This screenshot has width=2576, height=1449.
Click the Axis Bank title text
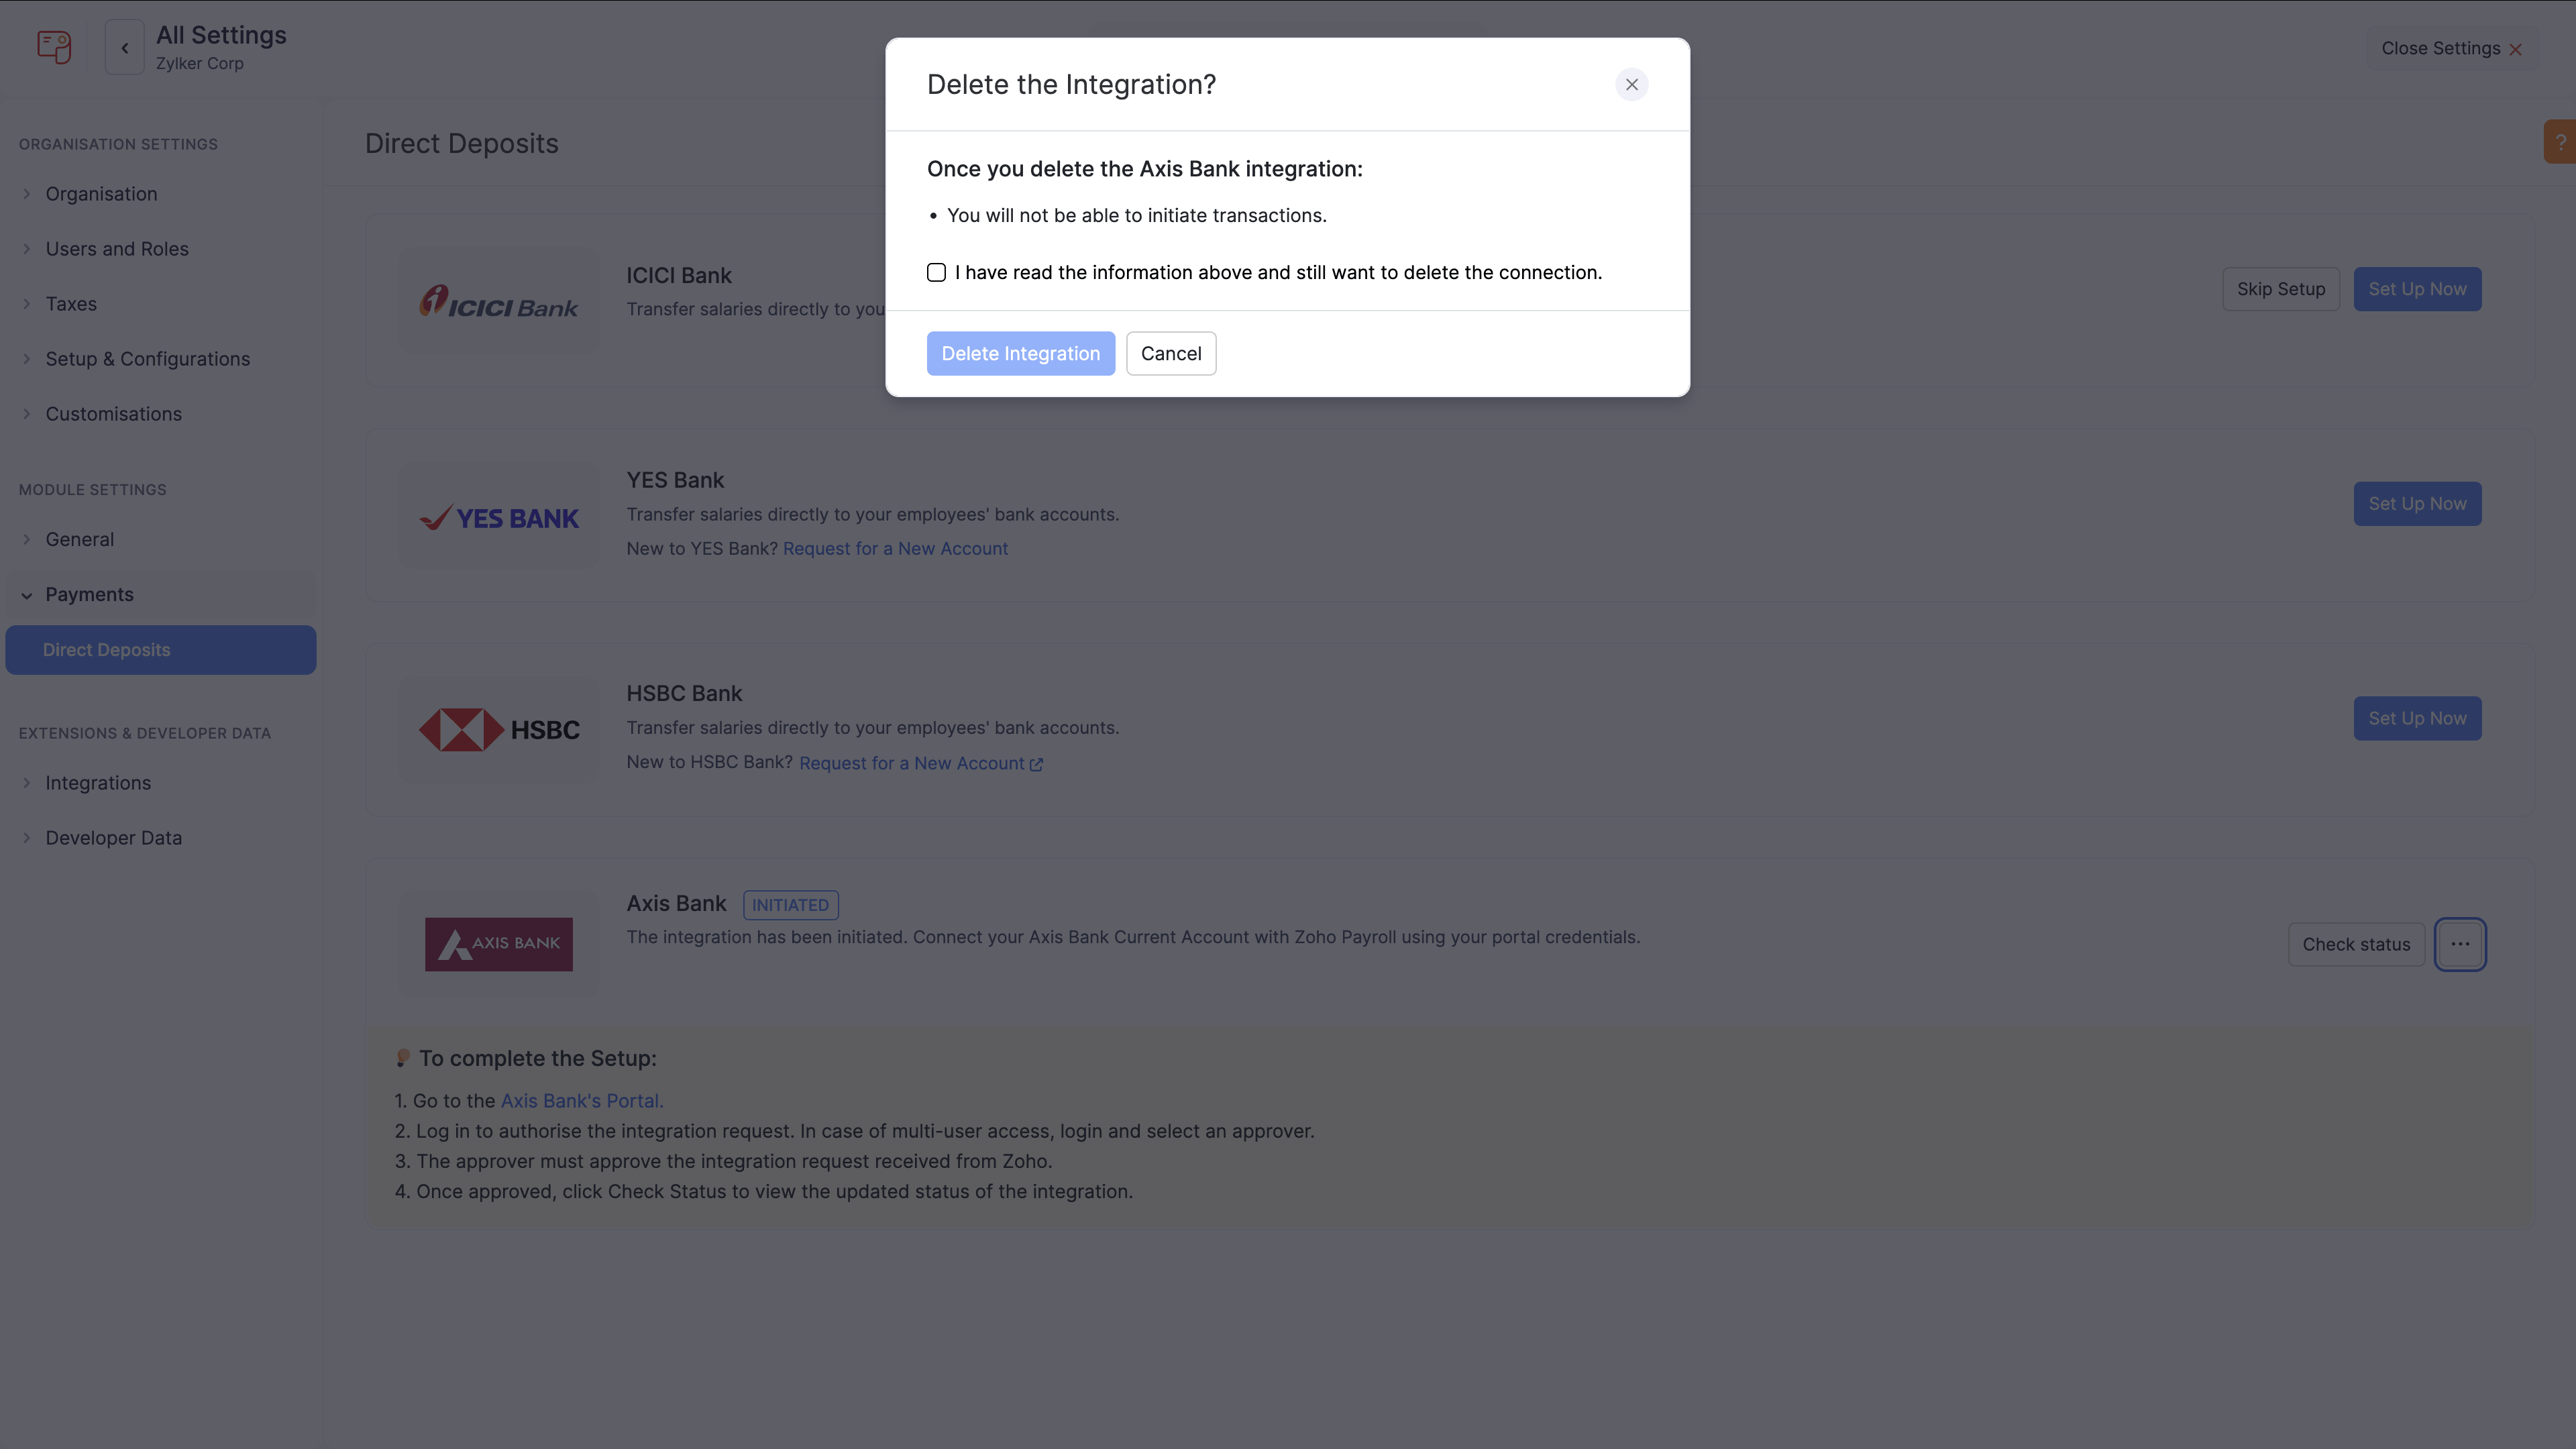[x=676, y=903]
